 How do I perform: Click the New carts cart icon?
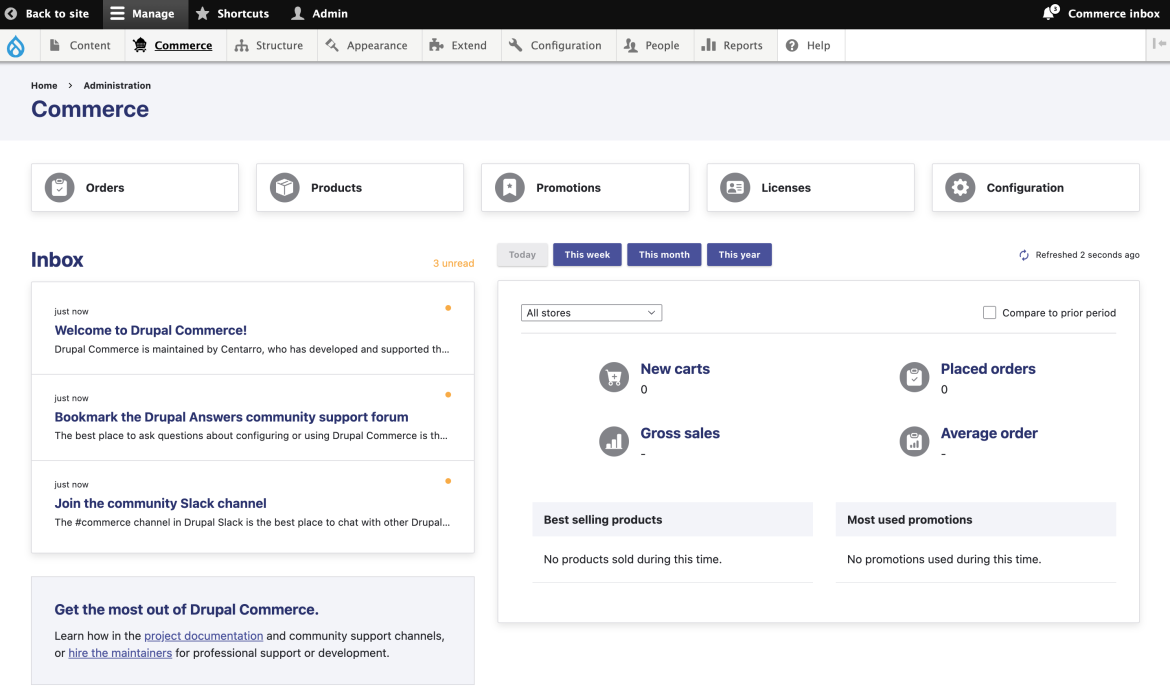(613, 377)
